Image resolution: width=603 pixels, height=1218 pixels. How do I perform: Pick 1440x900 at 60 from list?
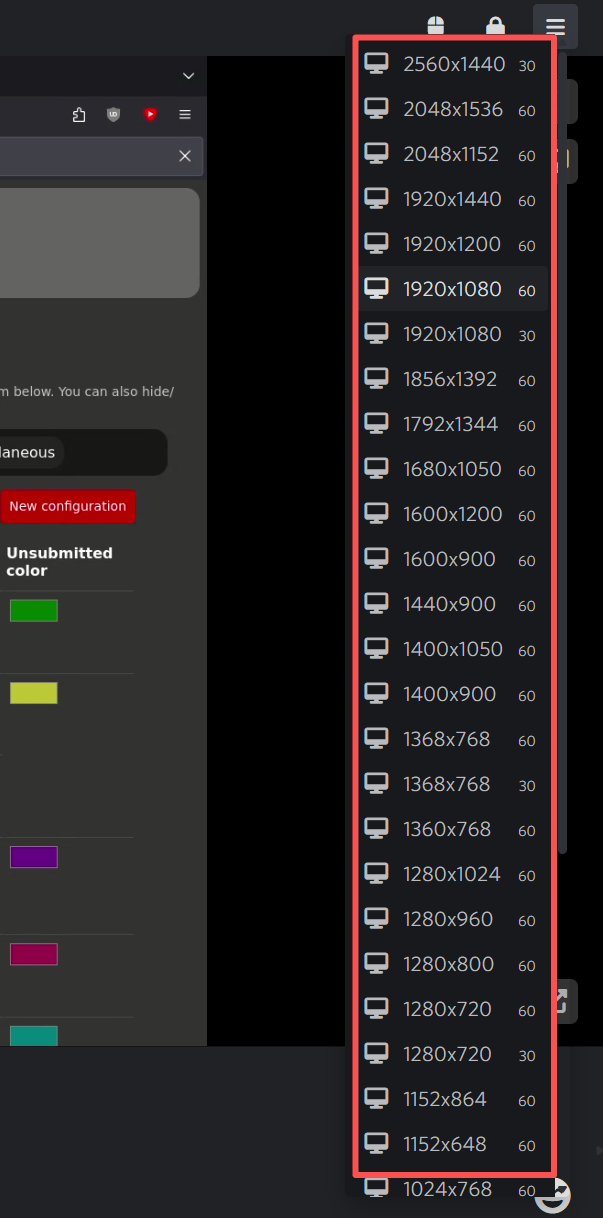[x=453, y=605]
